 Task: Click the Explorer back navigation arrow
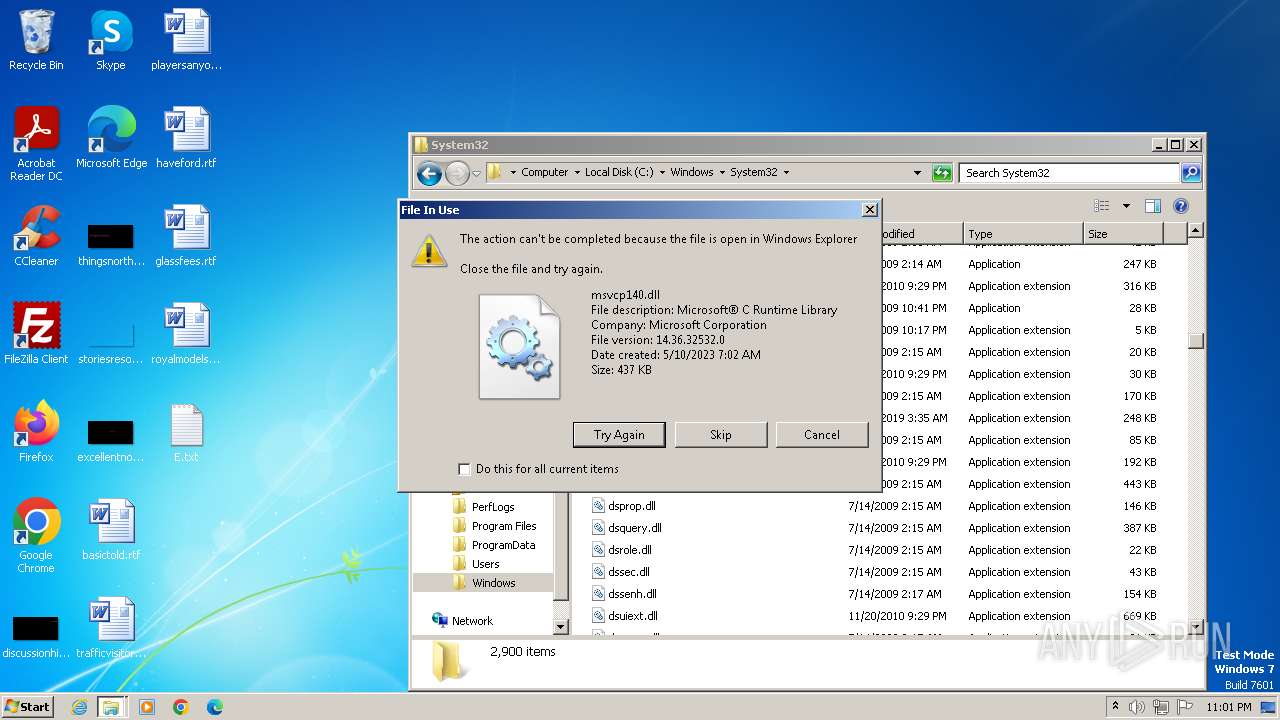429,173
